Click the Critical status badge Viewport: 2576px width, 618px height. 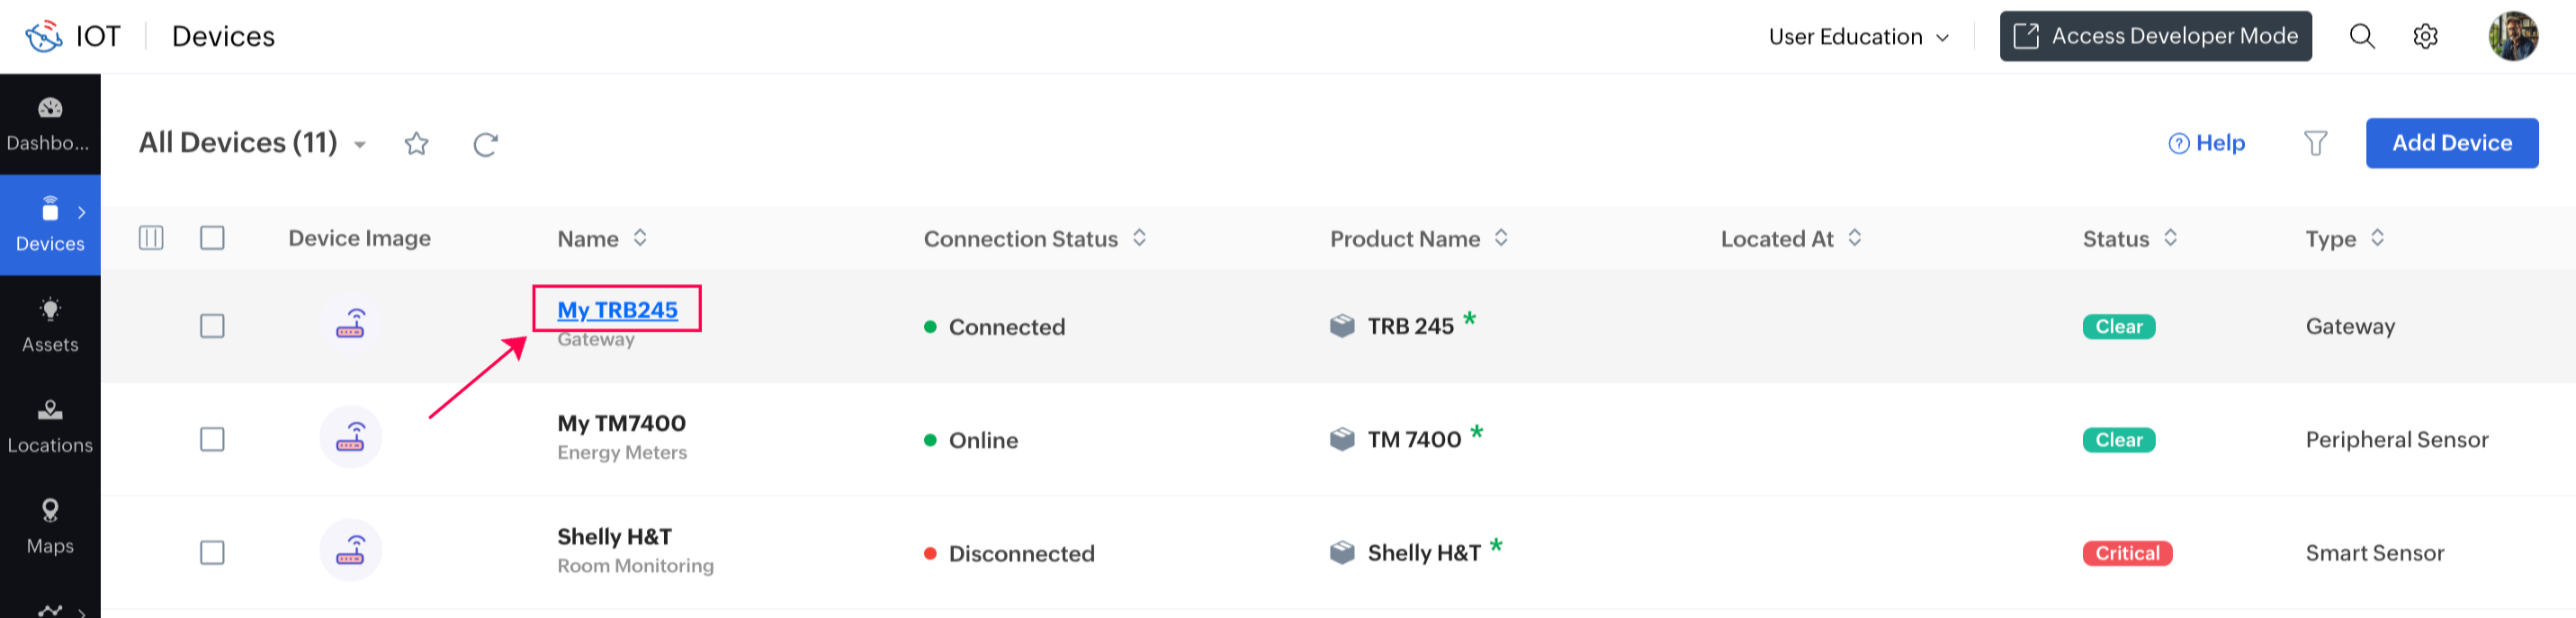2127,553
